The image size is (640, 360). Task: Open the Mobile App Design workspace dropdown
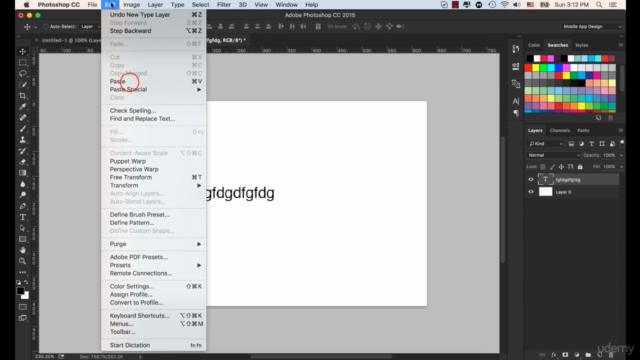click(x=591, y=27)
